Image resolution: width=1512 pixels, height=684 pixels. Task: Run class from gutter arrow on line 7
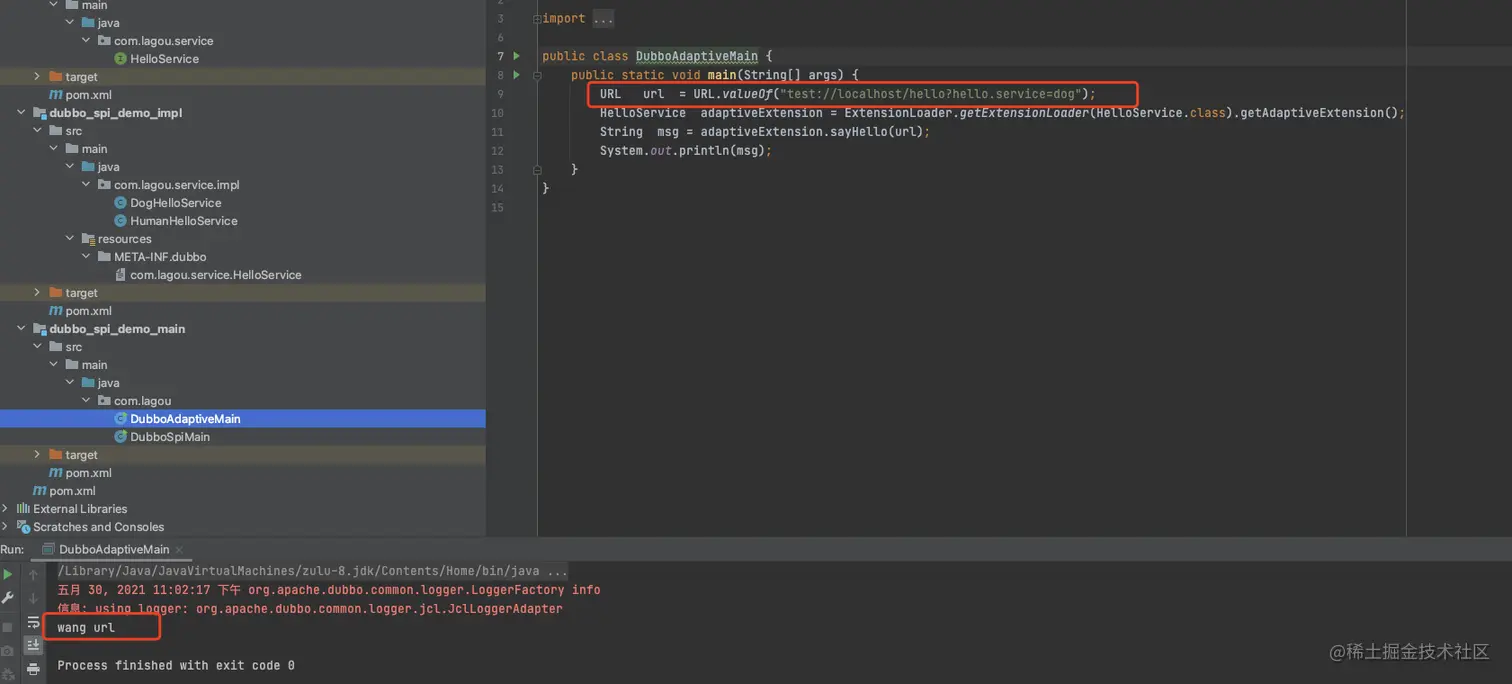pos(517,56)
